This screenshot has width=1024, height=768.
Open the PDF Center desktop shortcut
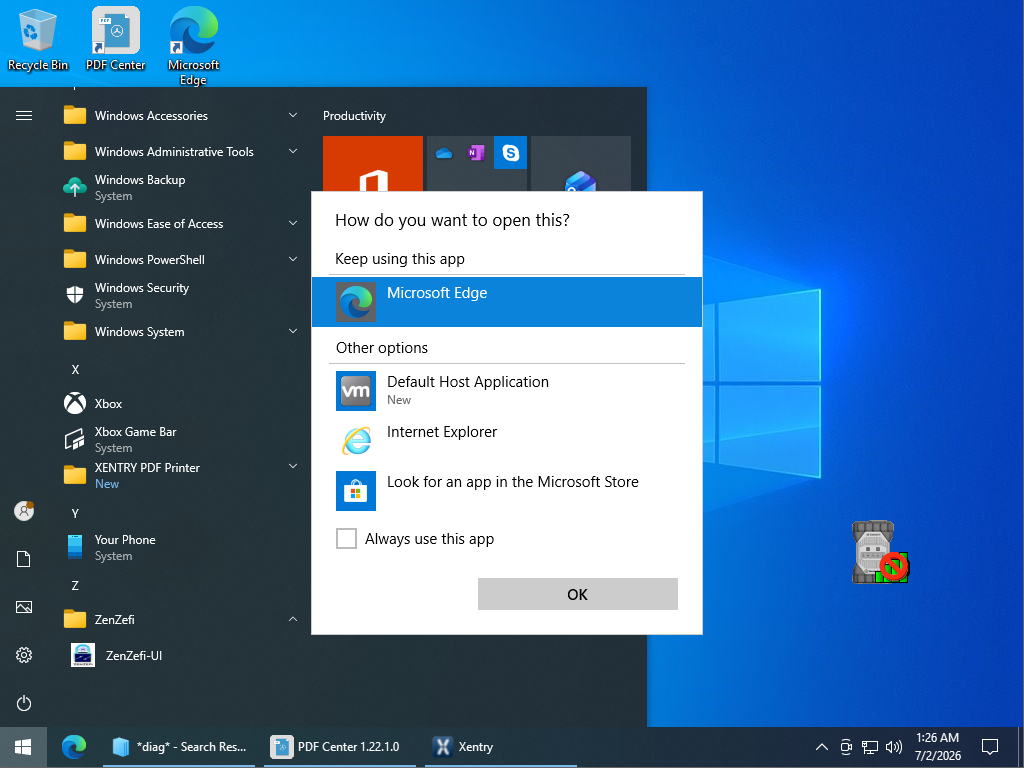[x=116, y=40]
